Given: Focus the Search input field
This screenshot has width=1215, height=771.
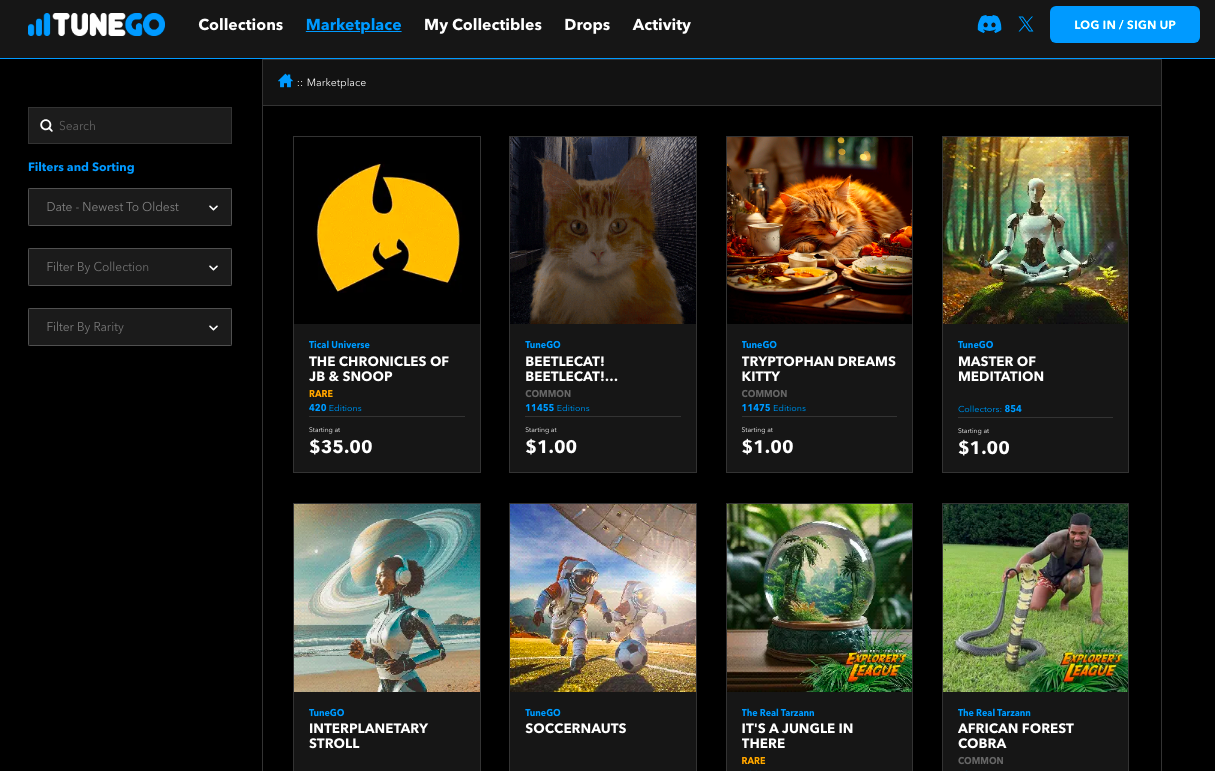Looking at the screenshot, I should [x=130, y=125].
